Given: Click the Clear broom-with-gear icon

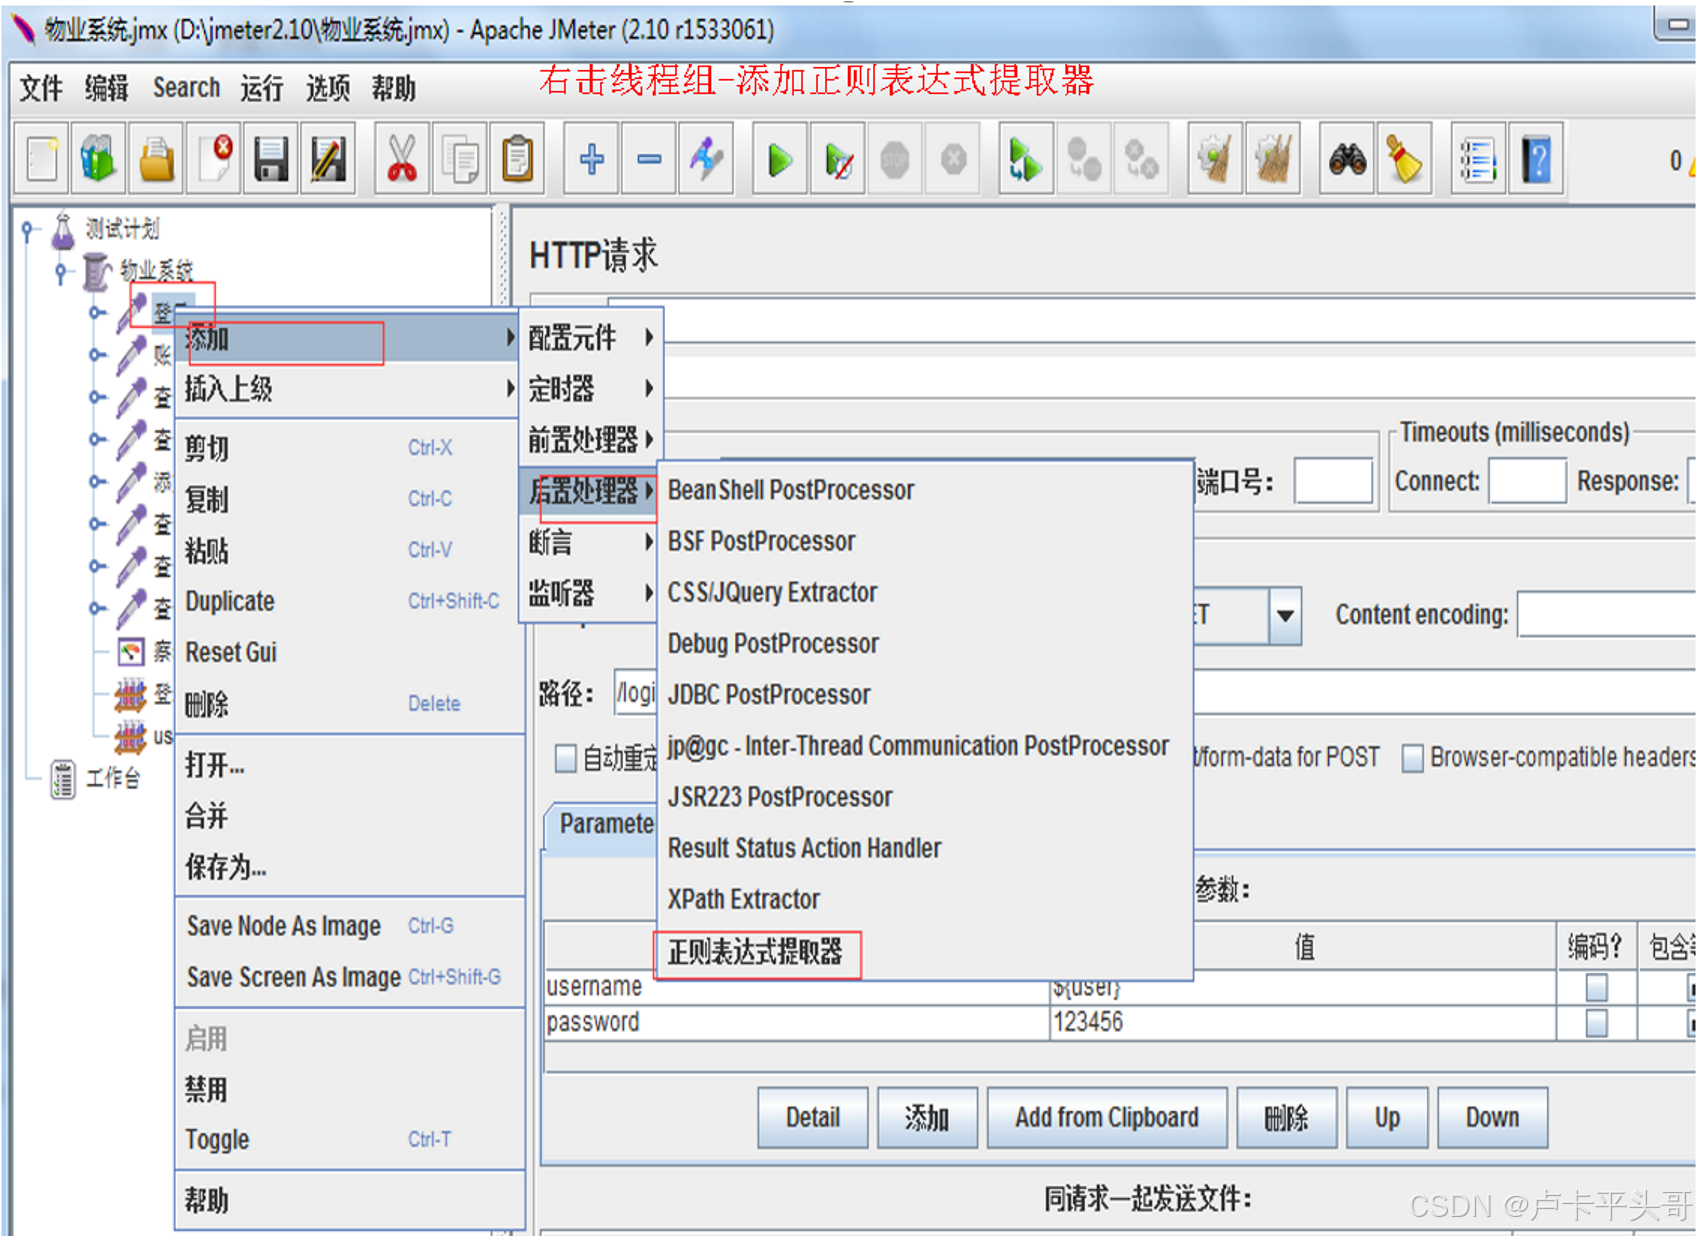Looking at the screenshot, I should 1215,159.
